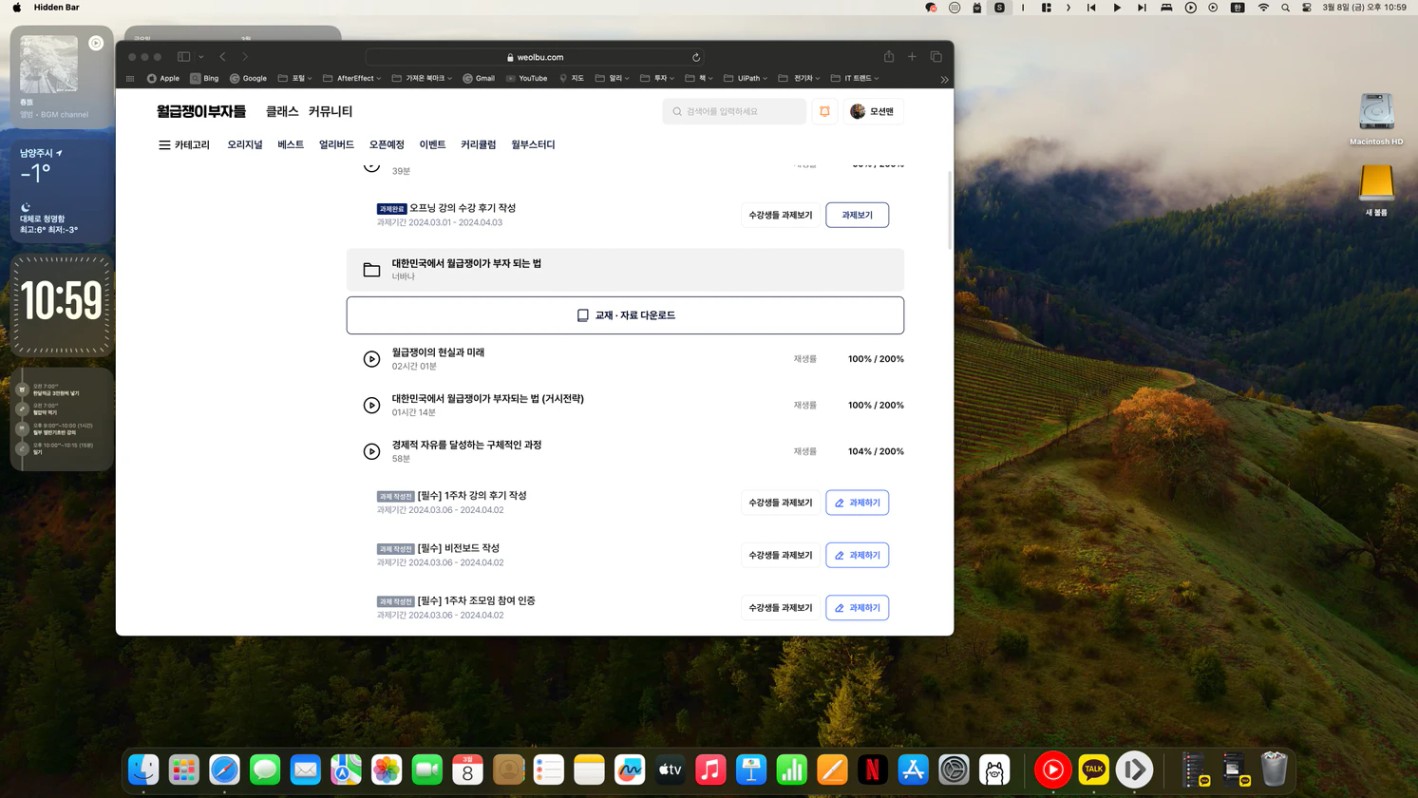Expand the 가져온 북마크 folder
The height and width of the screenshot is (798, 1418).
point(422,78)
